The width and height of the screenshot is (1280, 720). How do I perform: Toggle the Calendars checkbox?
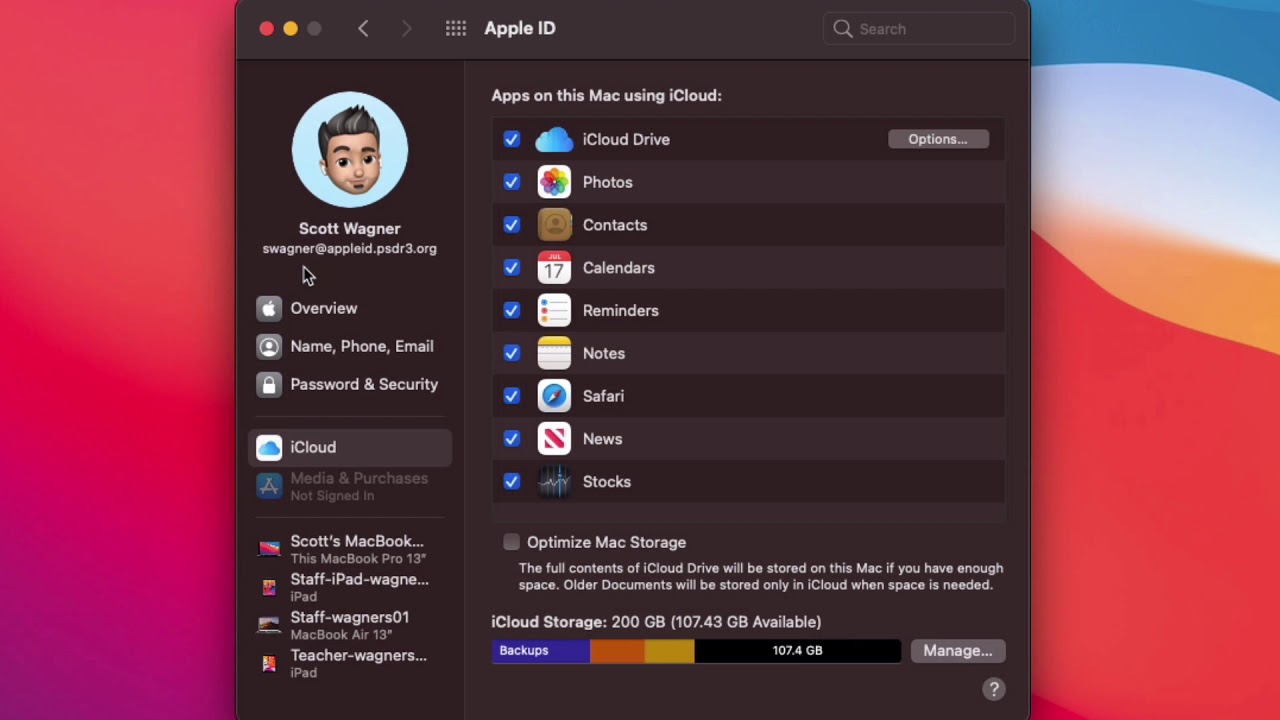coord(512,268)
